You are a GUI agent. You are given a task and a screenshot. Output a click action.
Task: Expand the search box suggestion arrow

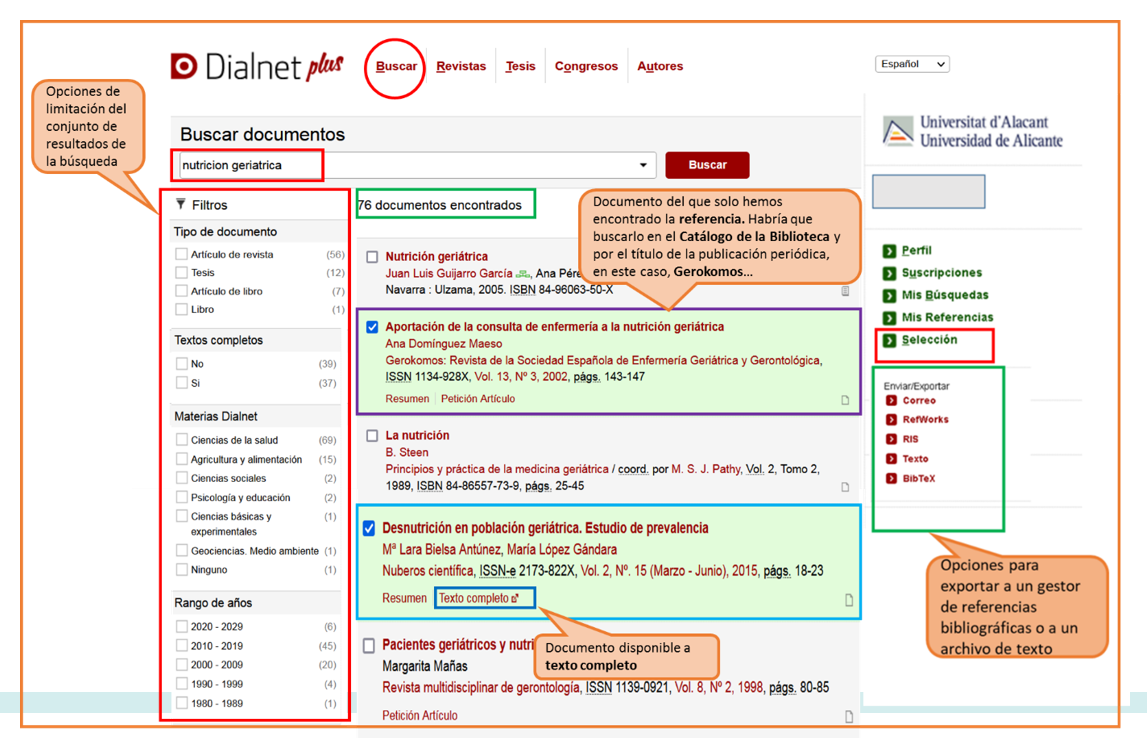point(643,166)
